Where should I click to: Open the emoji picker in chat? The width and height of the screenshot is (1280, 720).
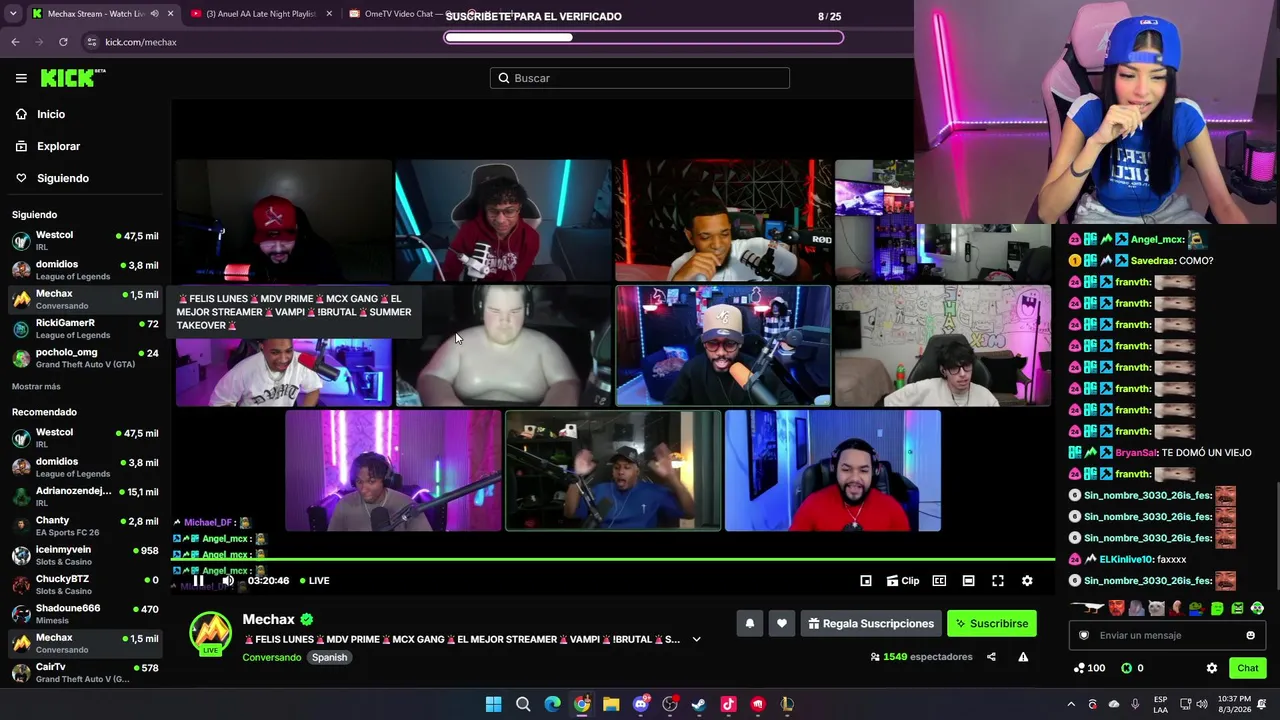point(1250,636)
